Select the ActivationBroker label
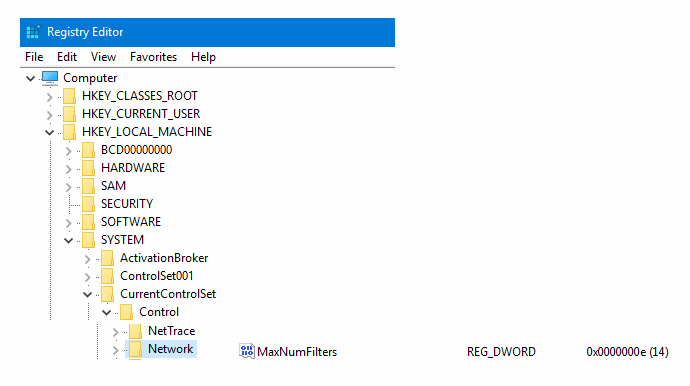The image size is (690, 386). click(x=164, y=258)
